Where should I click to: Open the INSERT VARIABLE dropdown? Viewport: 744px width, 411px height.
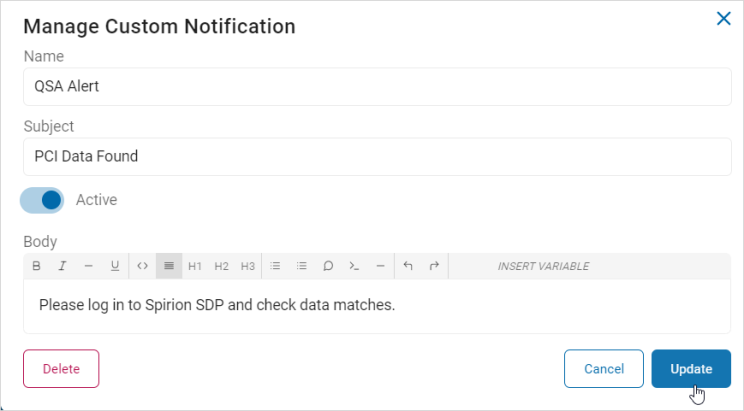543,266
